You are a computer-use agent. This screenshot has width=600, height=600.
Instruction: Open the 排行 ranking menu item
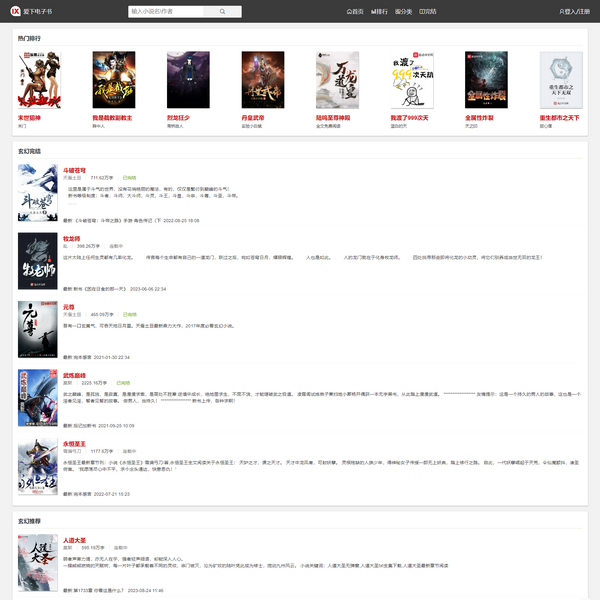pos(379,12)
